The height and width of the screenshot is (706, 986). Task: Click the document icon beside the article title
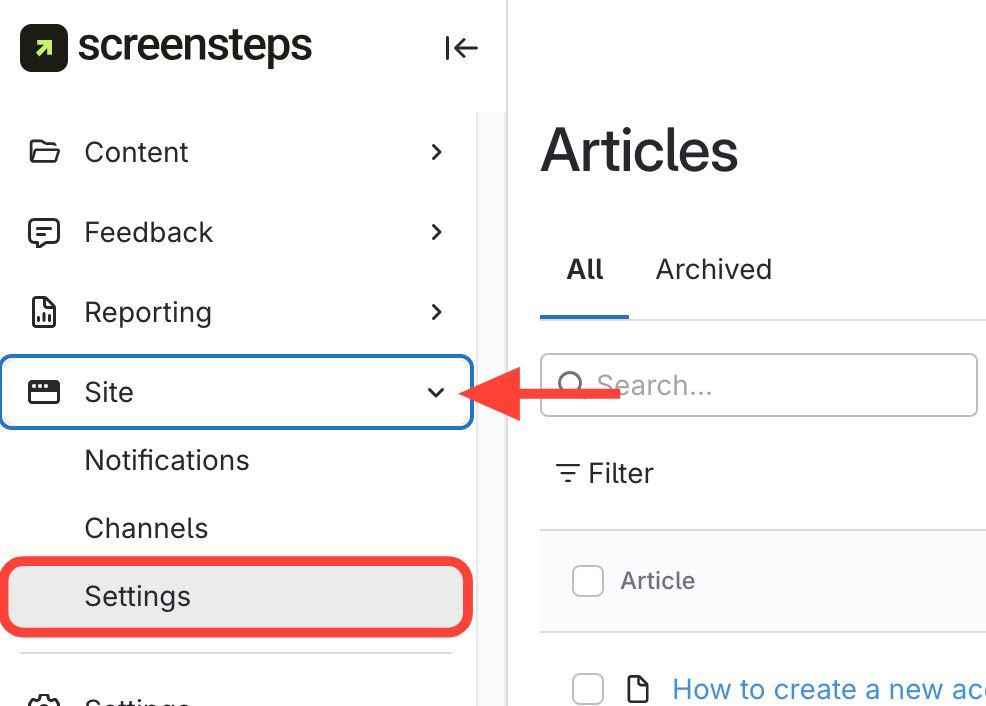637,689
